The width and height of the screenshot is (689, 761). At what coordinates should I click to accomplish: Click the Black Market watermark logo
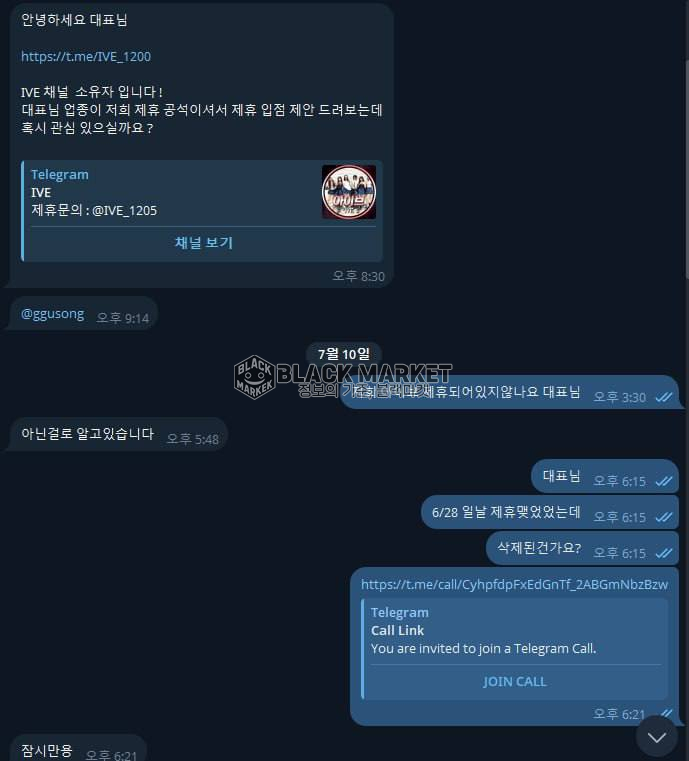(x=343, y=377)
